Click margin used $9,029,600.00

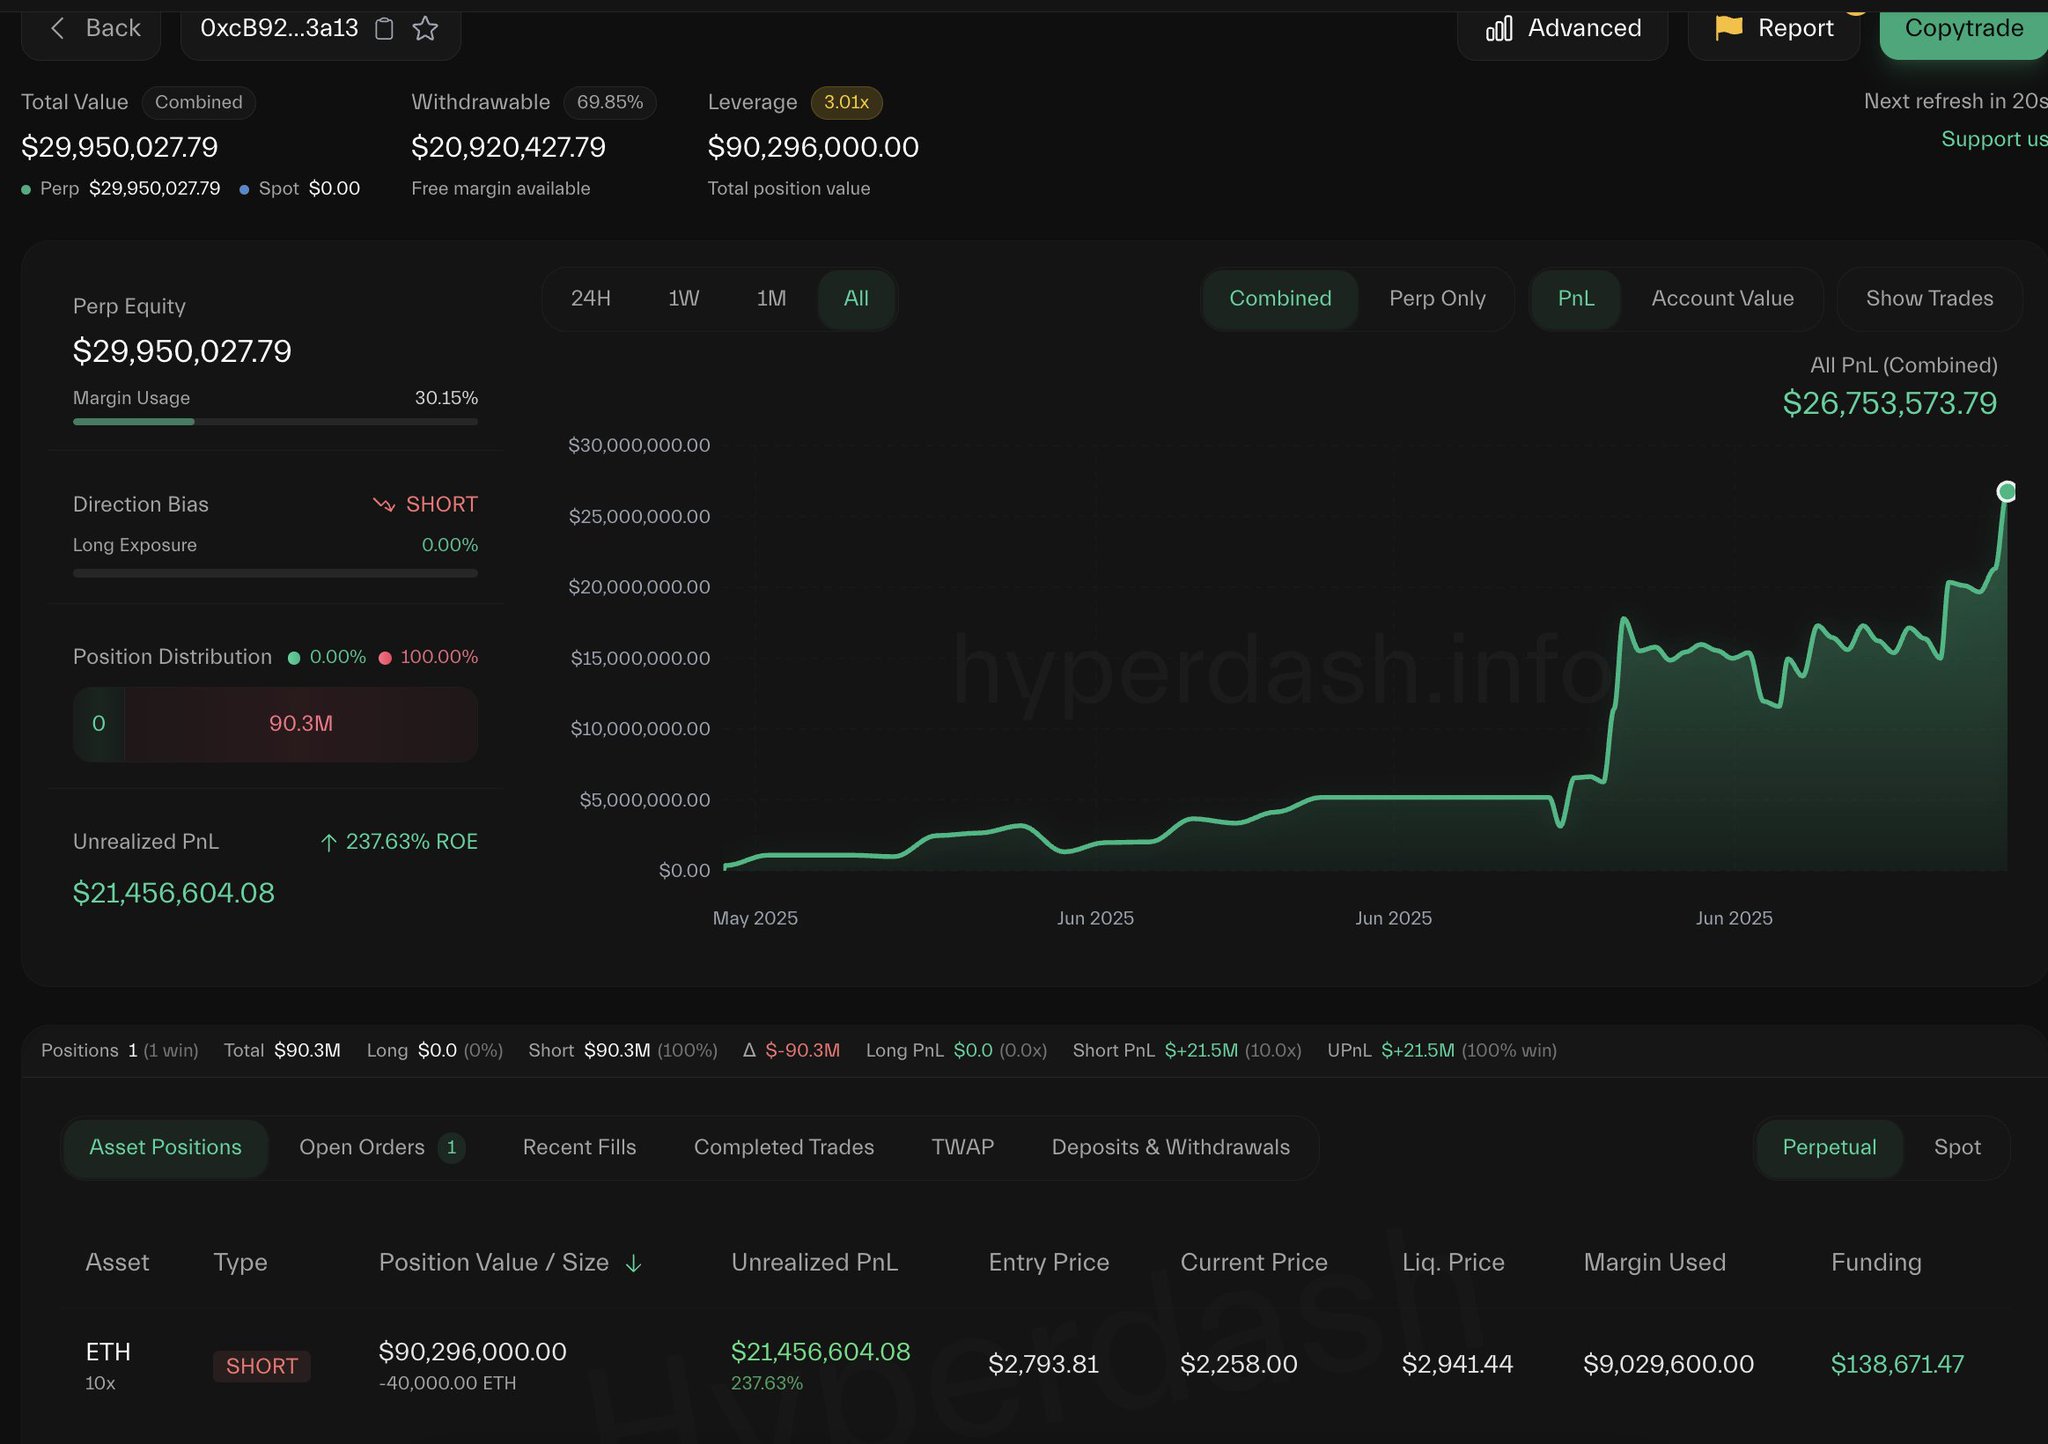click(1668, 1364)
